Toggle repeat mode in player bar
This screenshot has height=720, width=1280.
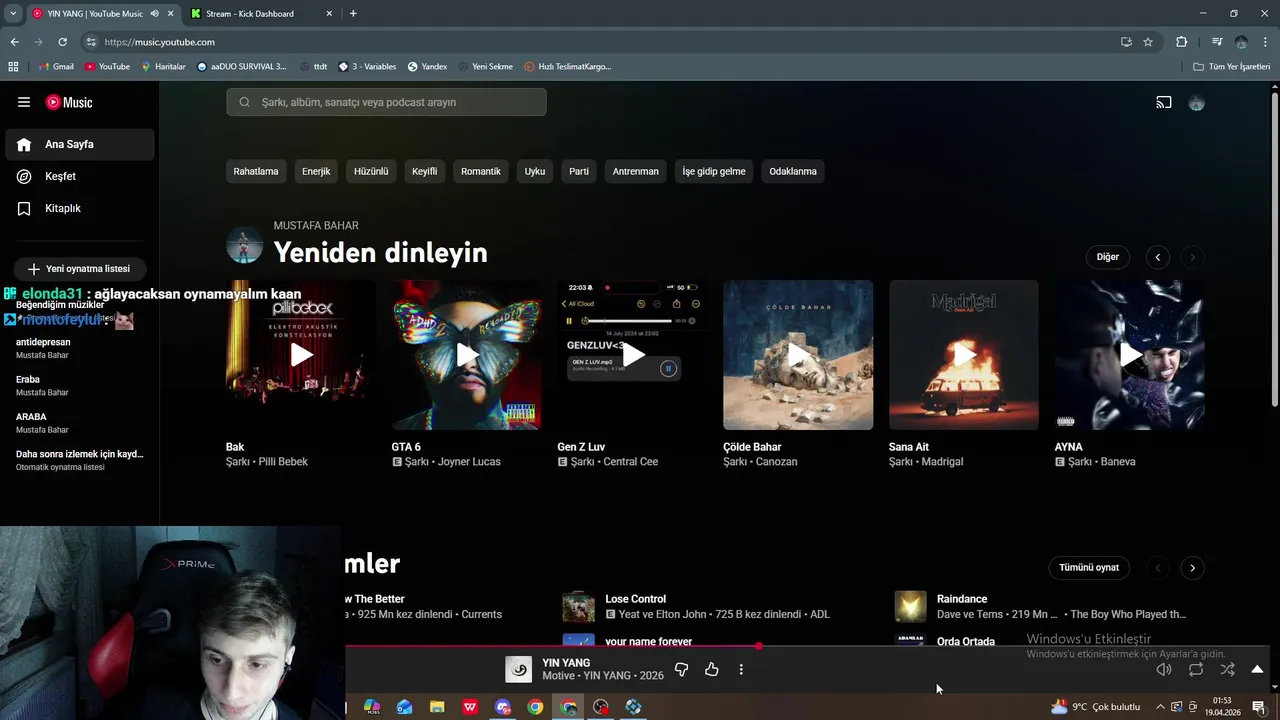coord(1196,669)
